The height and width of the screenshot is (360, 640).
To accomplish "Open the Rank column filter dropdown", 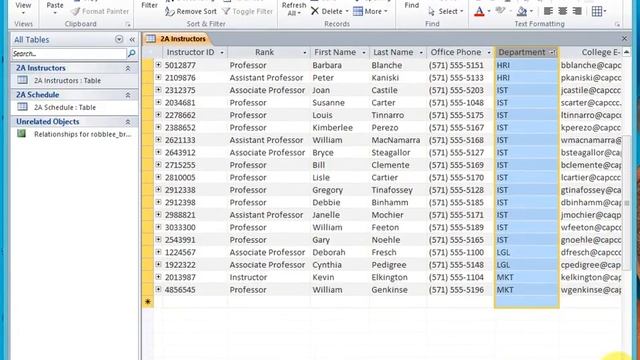I will pos(304,53).
